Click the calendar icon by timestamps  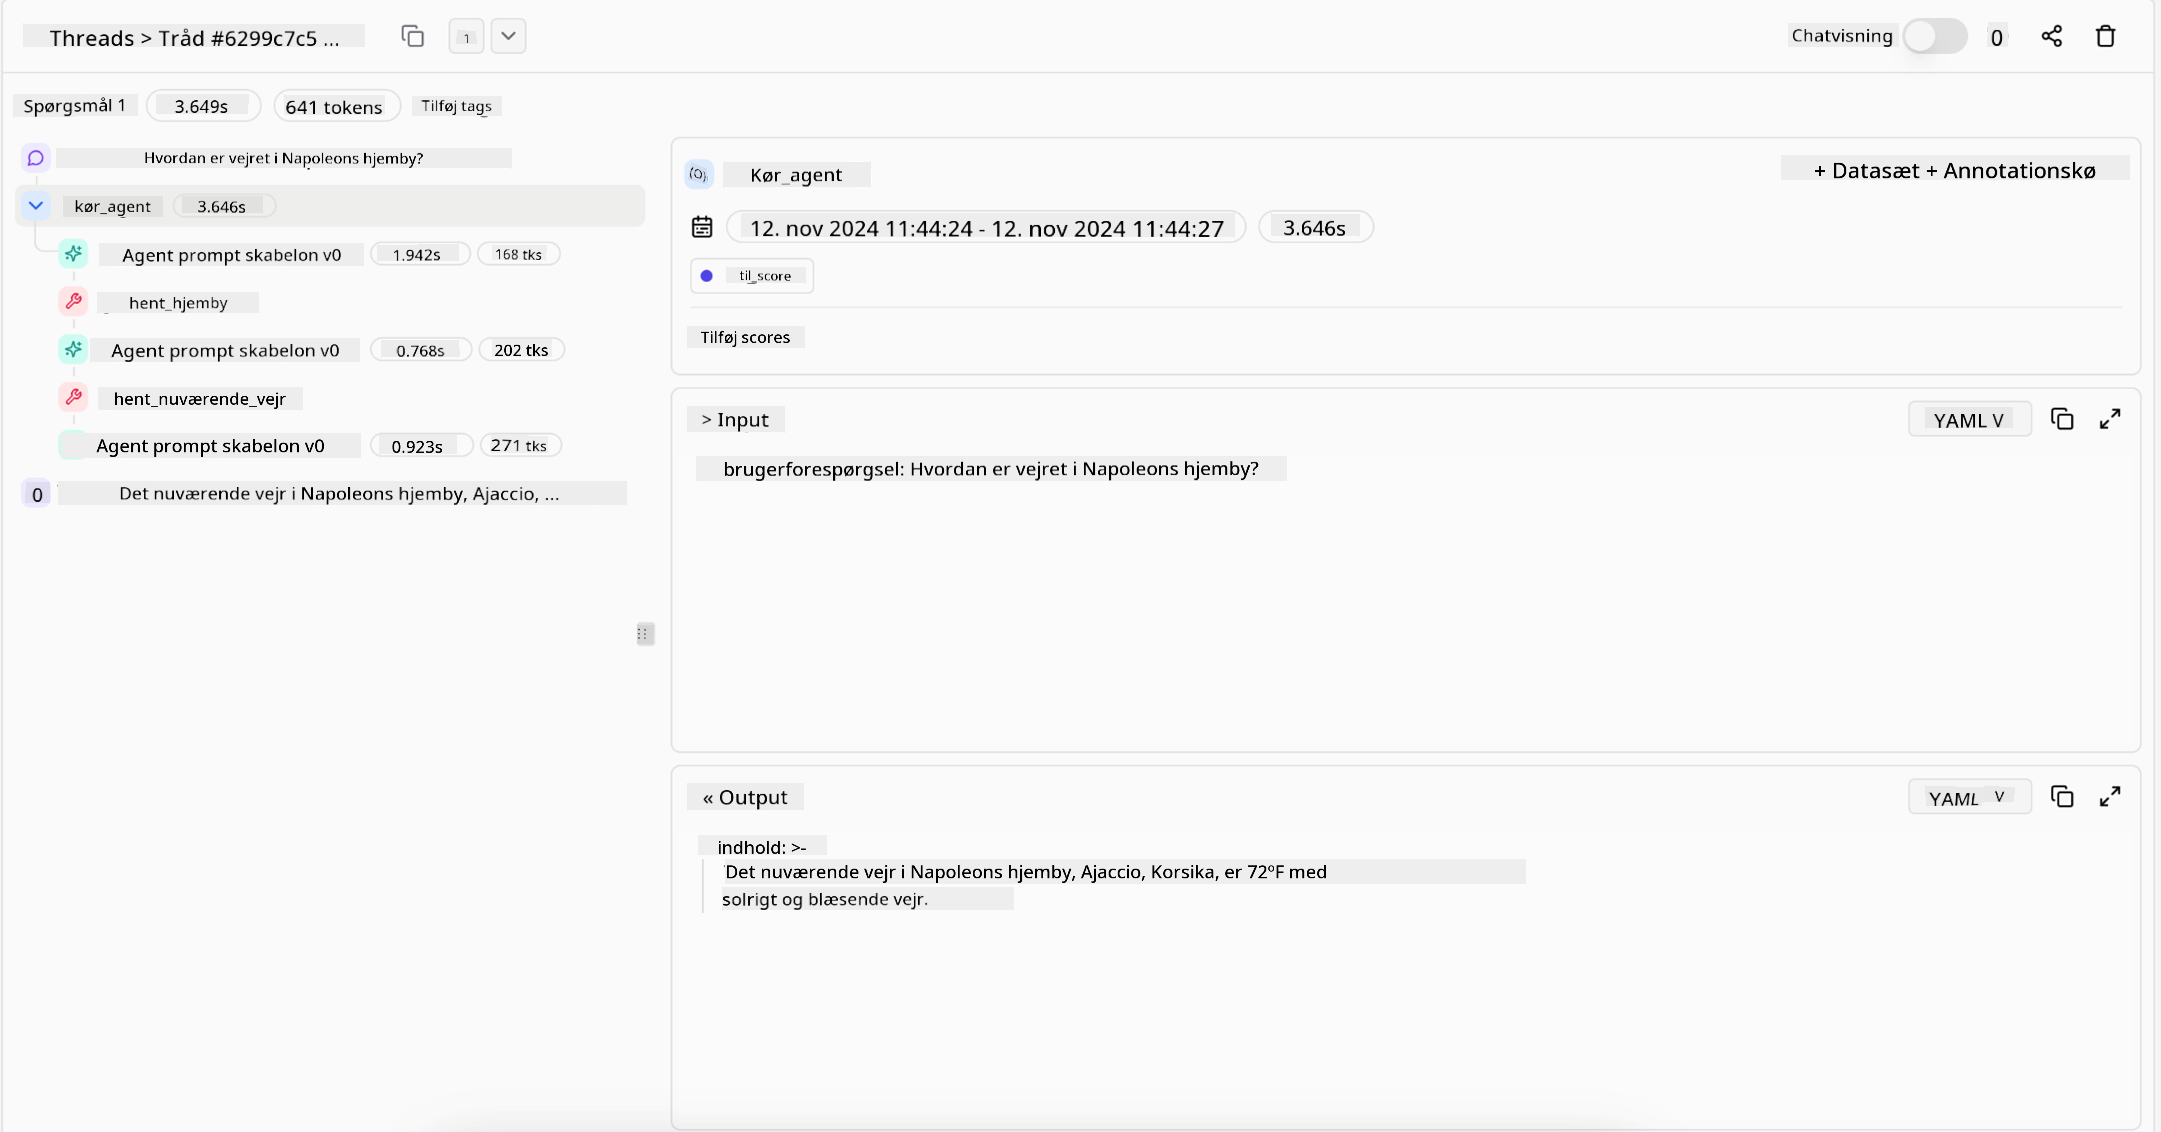[702, 228]
